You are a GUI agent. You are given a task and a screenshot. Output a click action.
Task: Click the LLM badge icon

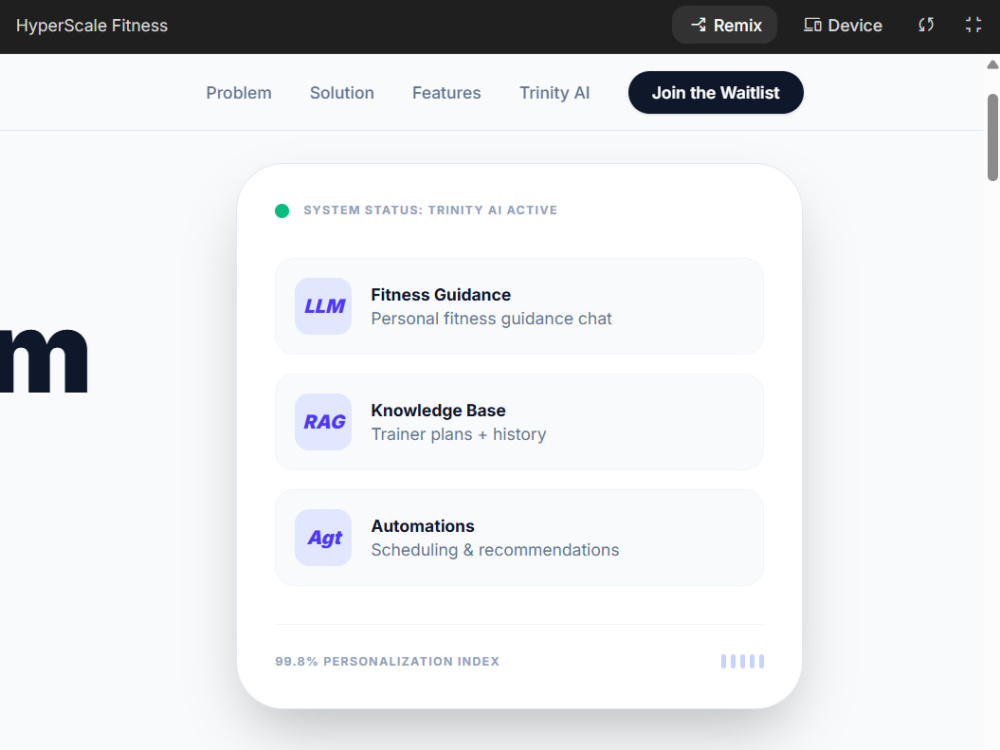323,306
